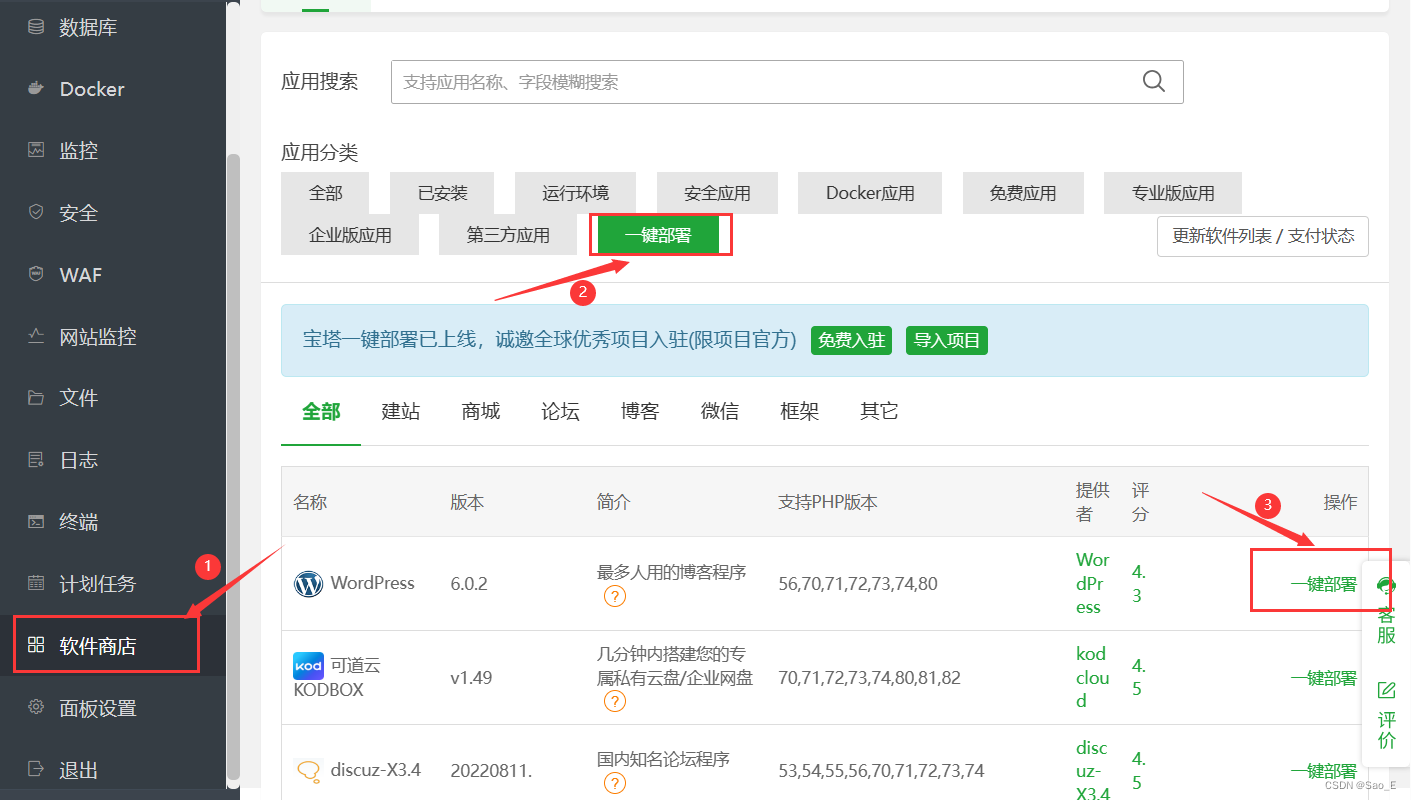Focus the 应用搜索 search input
This screenshot has width=1411, height=800.
tap(787, 82)
